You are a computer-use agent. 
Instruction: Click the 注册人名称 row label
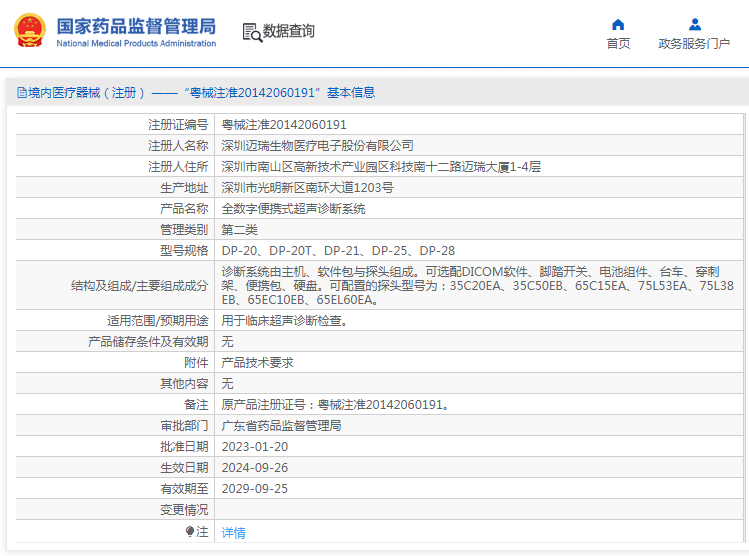178,146
